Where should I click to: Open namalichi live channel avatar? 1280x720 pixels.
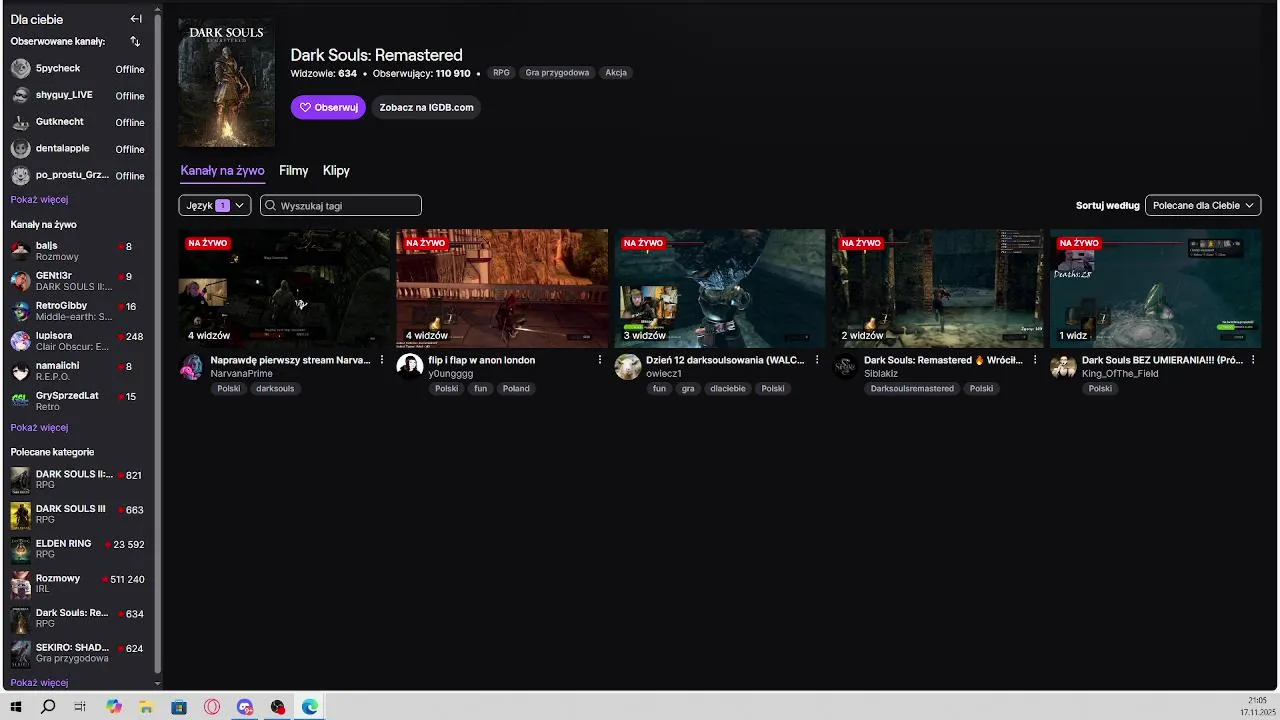click(20, 371)
